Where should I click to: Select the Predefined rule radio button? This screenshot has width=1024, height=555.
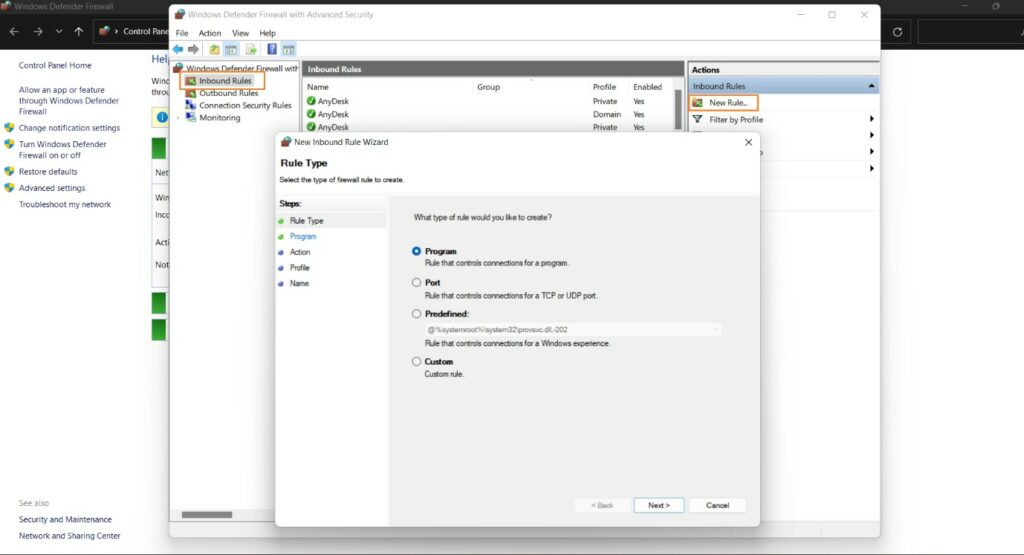[x=417, y=314]
